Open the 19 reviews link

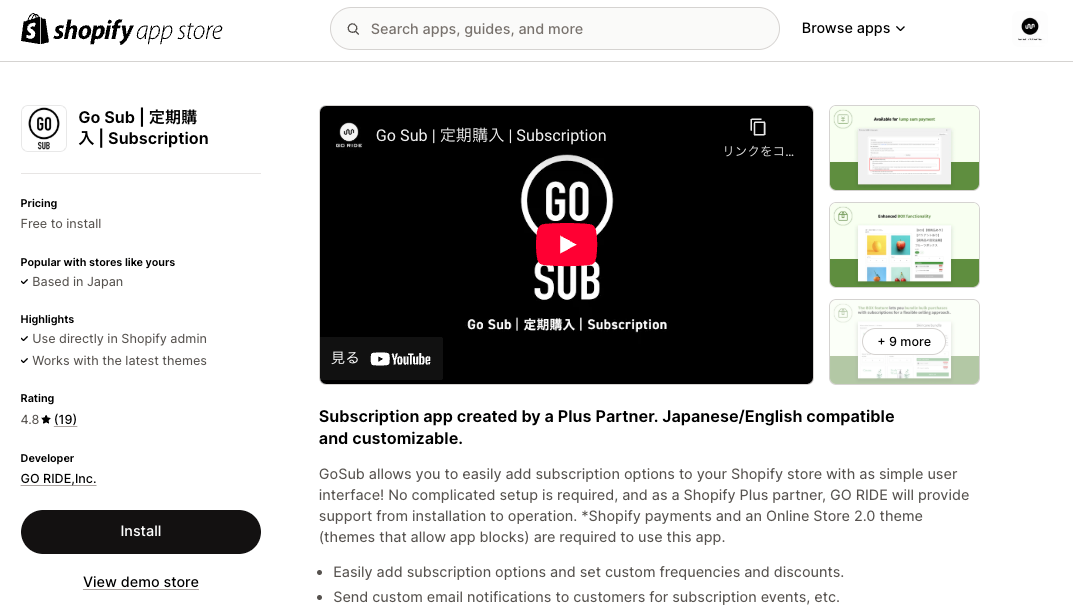tap(65, 420)
